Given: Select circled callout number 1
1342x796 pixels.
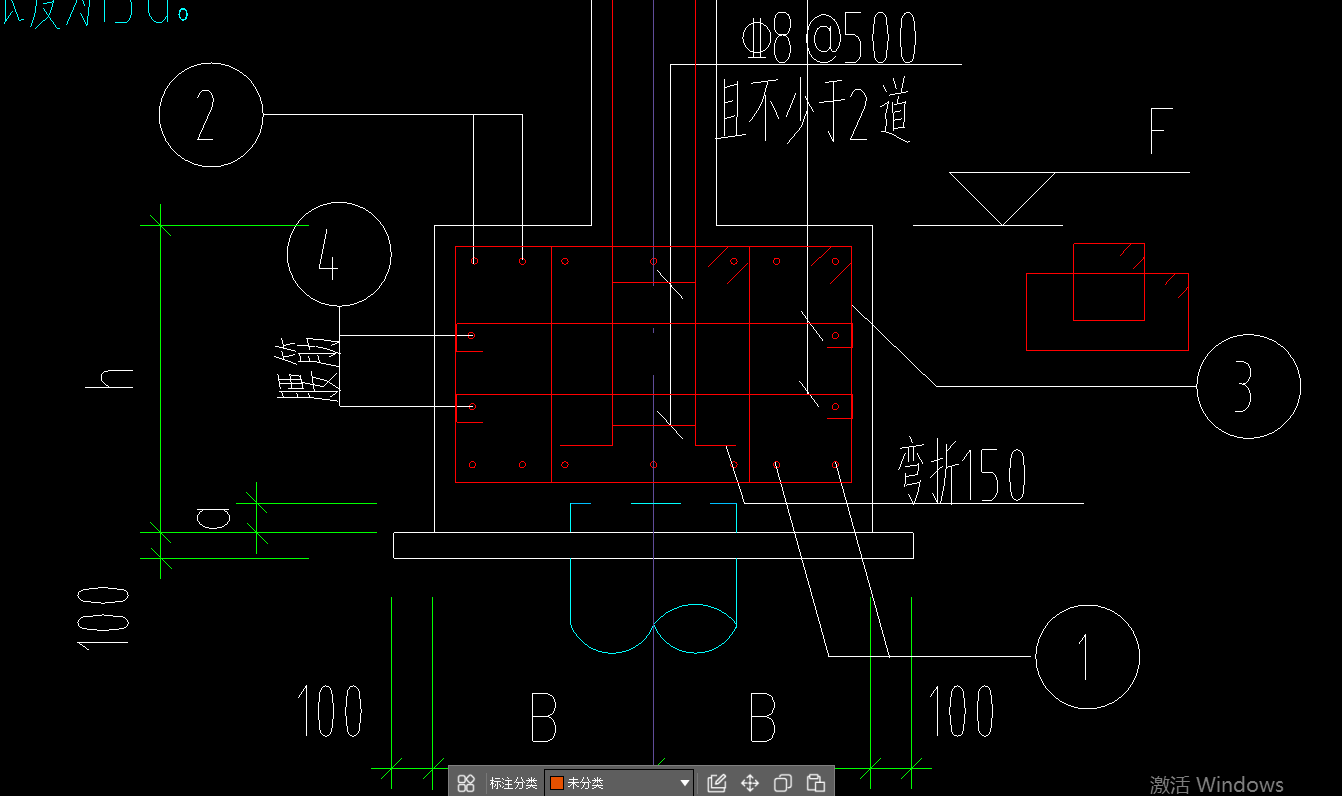Looking at the screenshot, I should coord(1087,657).
